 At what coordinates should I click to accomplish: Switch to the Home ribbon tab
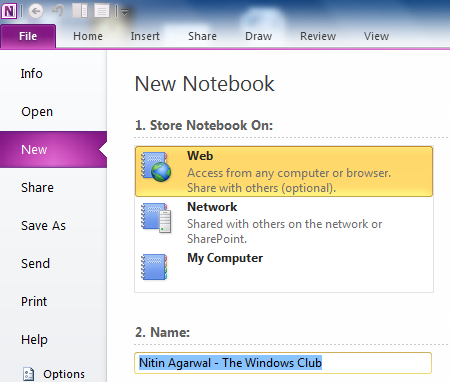pyautogui.click(x=88, y=36)
